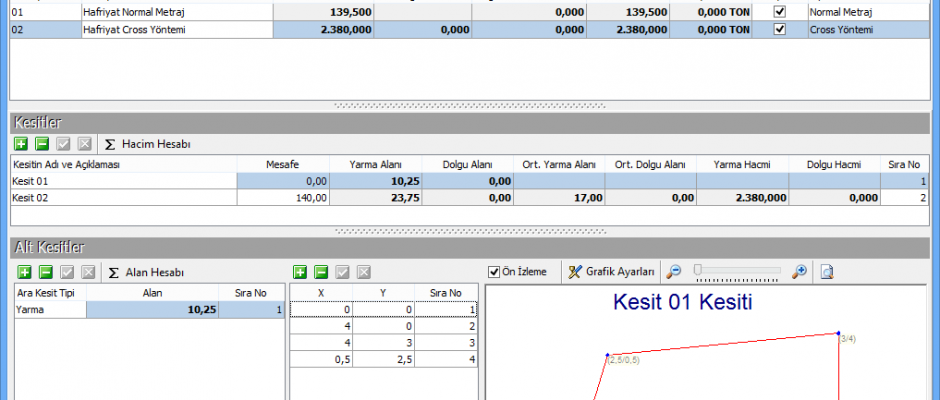Zoom out the section graph preview

675,272
